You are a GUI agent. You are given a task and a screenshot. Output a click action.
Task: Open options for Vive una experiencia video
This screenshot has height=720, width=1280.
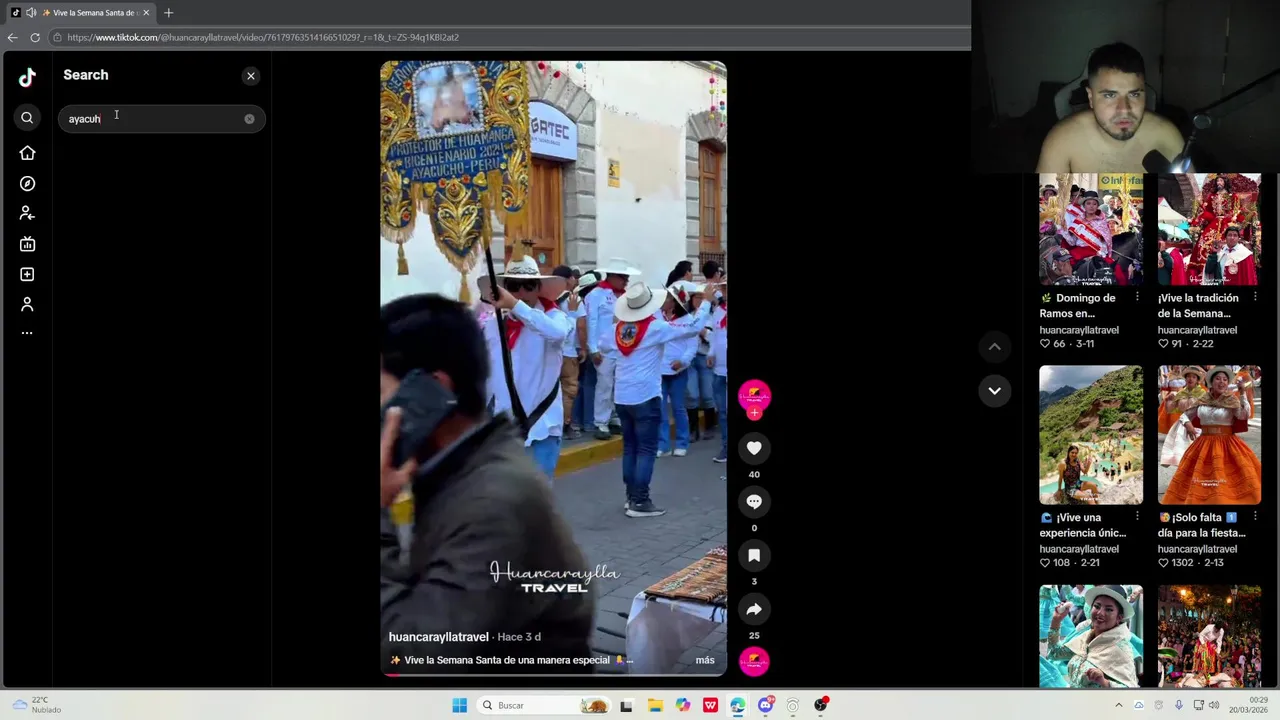click(1137, 517)
